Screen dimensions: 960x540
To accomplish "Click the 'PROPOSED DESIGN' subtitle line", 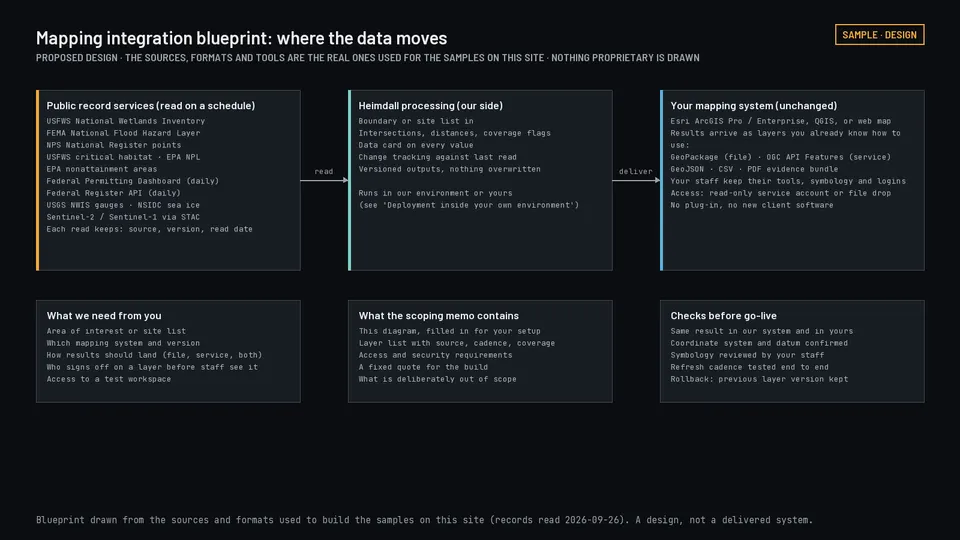I will coord(367,58).
